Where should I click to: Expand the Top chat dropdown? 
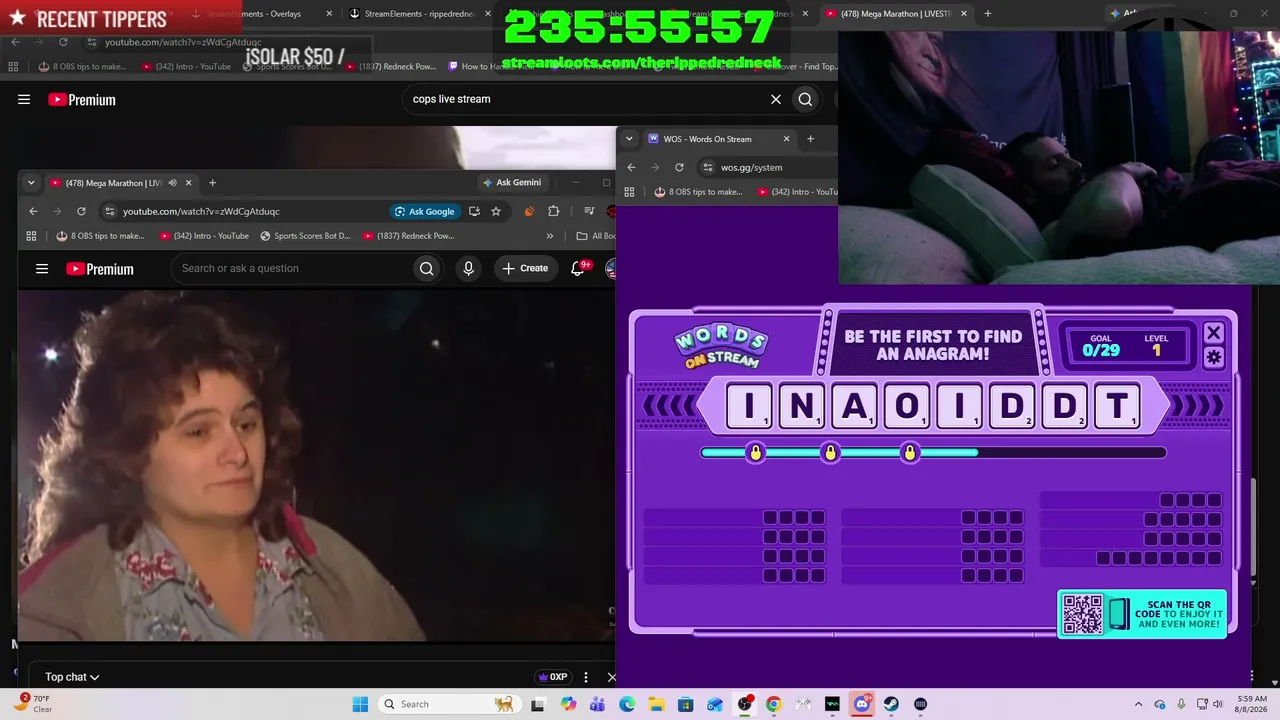72,677
